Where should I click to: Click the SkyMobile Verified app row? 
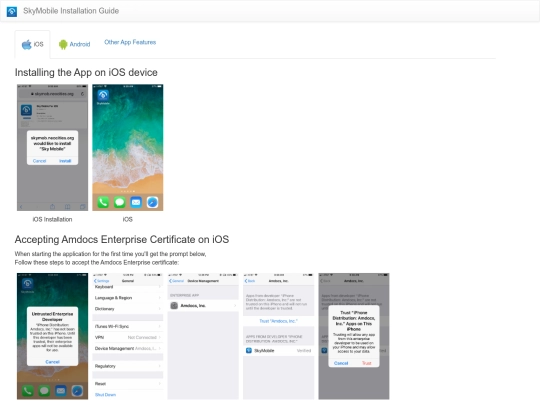[279, 351]
